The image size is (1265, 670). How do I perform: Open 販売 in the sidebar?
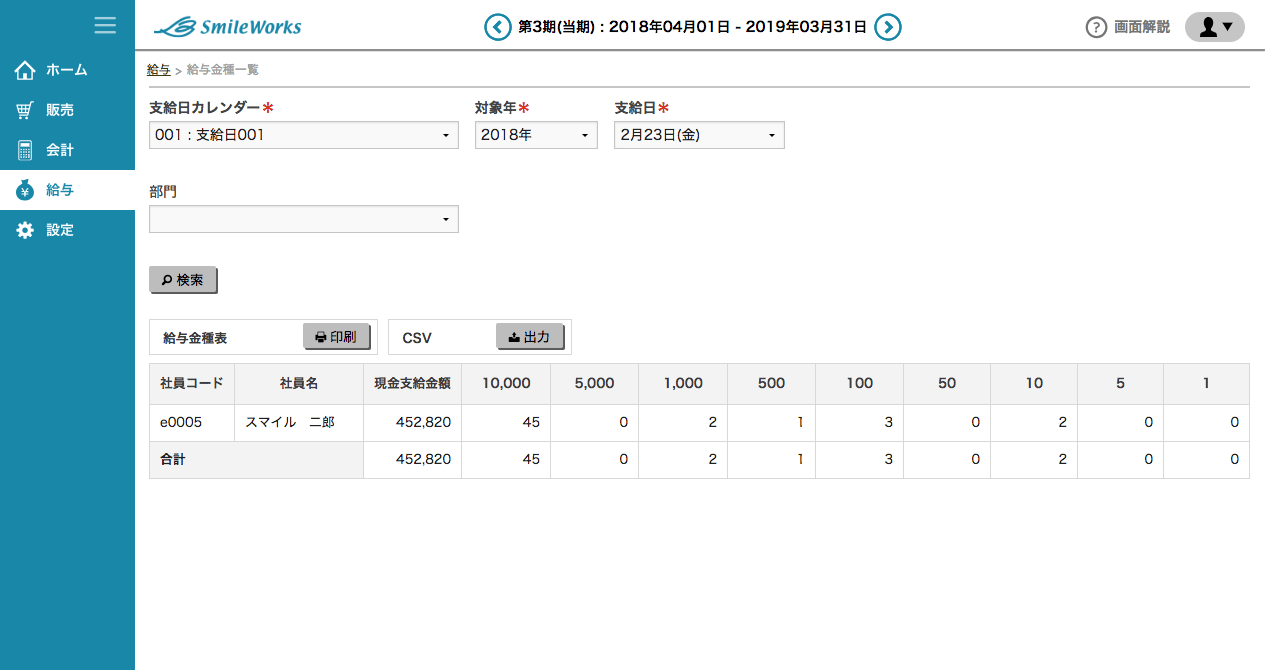(x=67, y=110)
